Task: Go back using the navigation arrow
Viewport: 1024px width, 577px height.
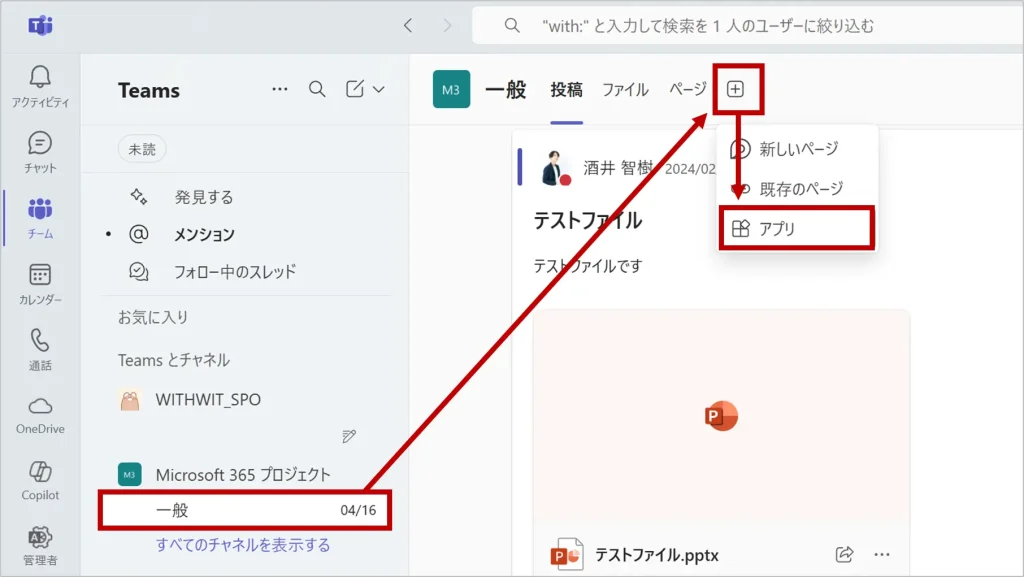Action: [x=408, y=26]
